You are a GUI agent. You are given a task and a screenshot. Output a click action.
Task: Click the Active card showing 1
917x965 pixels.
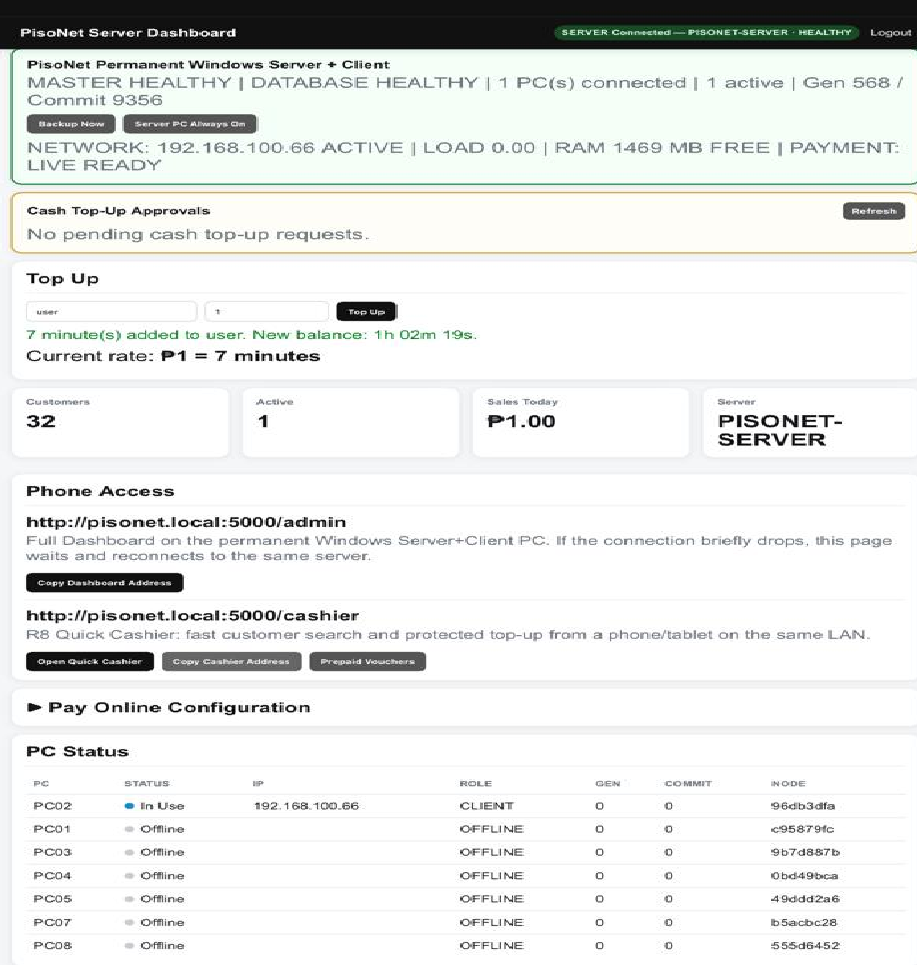351,422
